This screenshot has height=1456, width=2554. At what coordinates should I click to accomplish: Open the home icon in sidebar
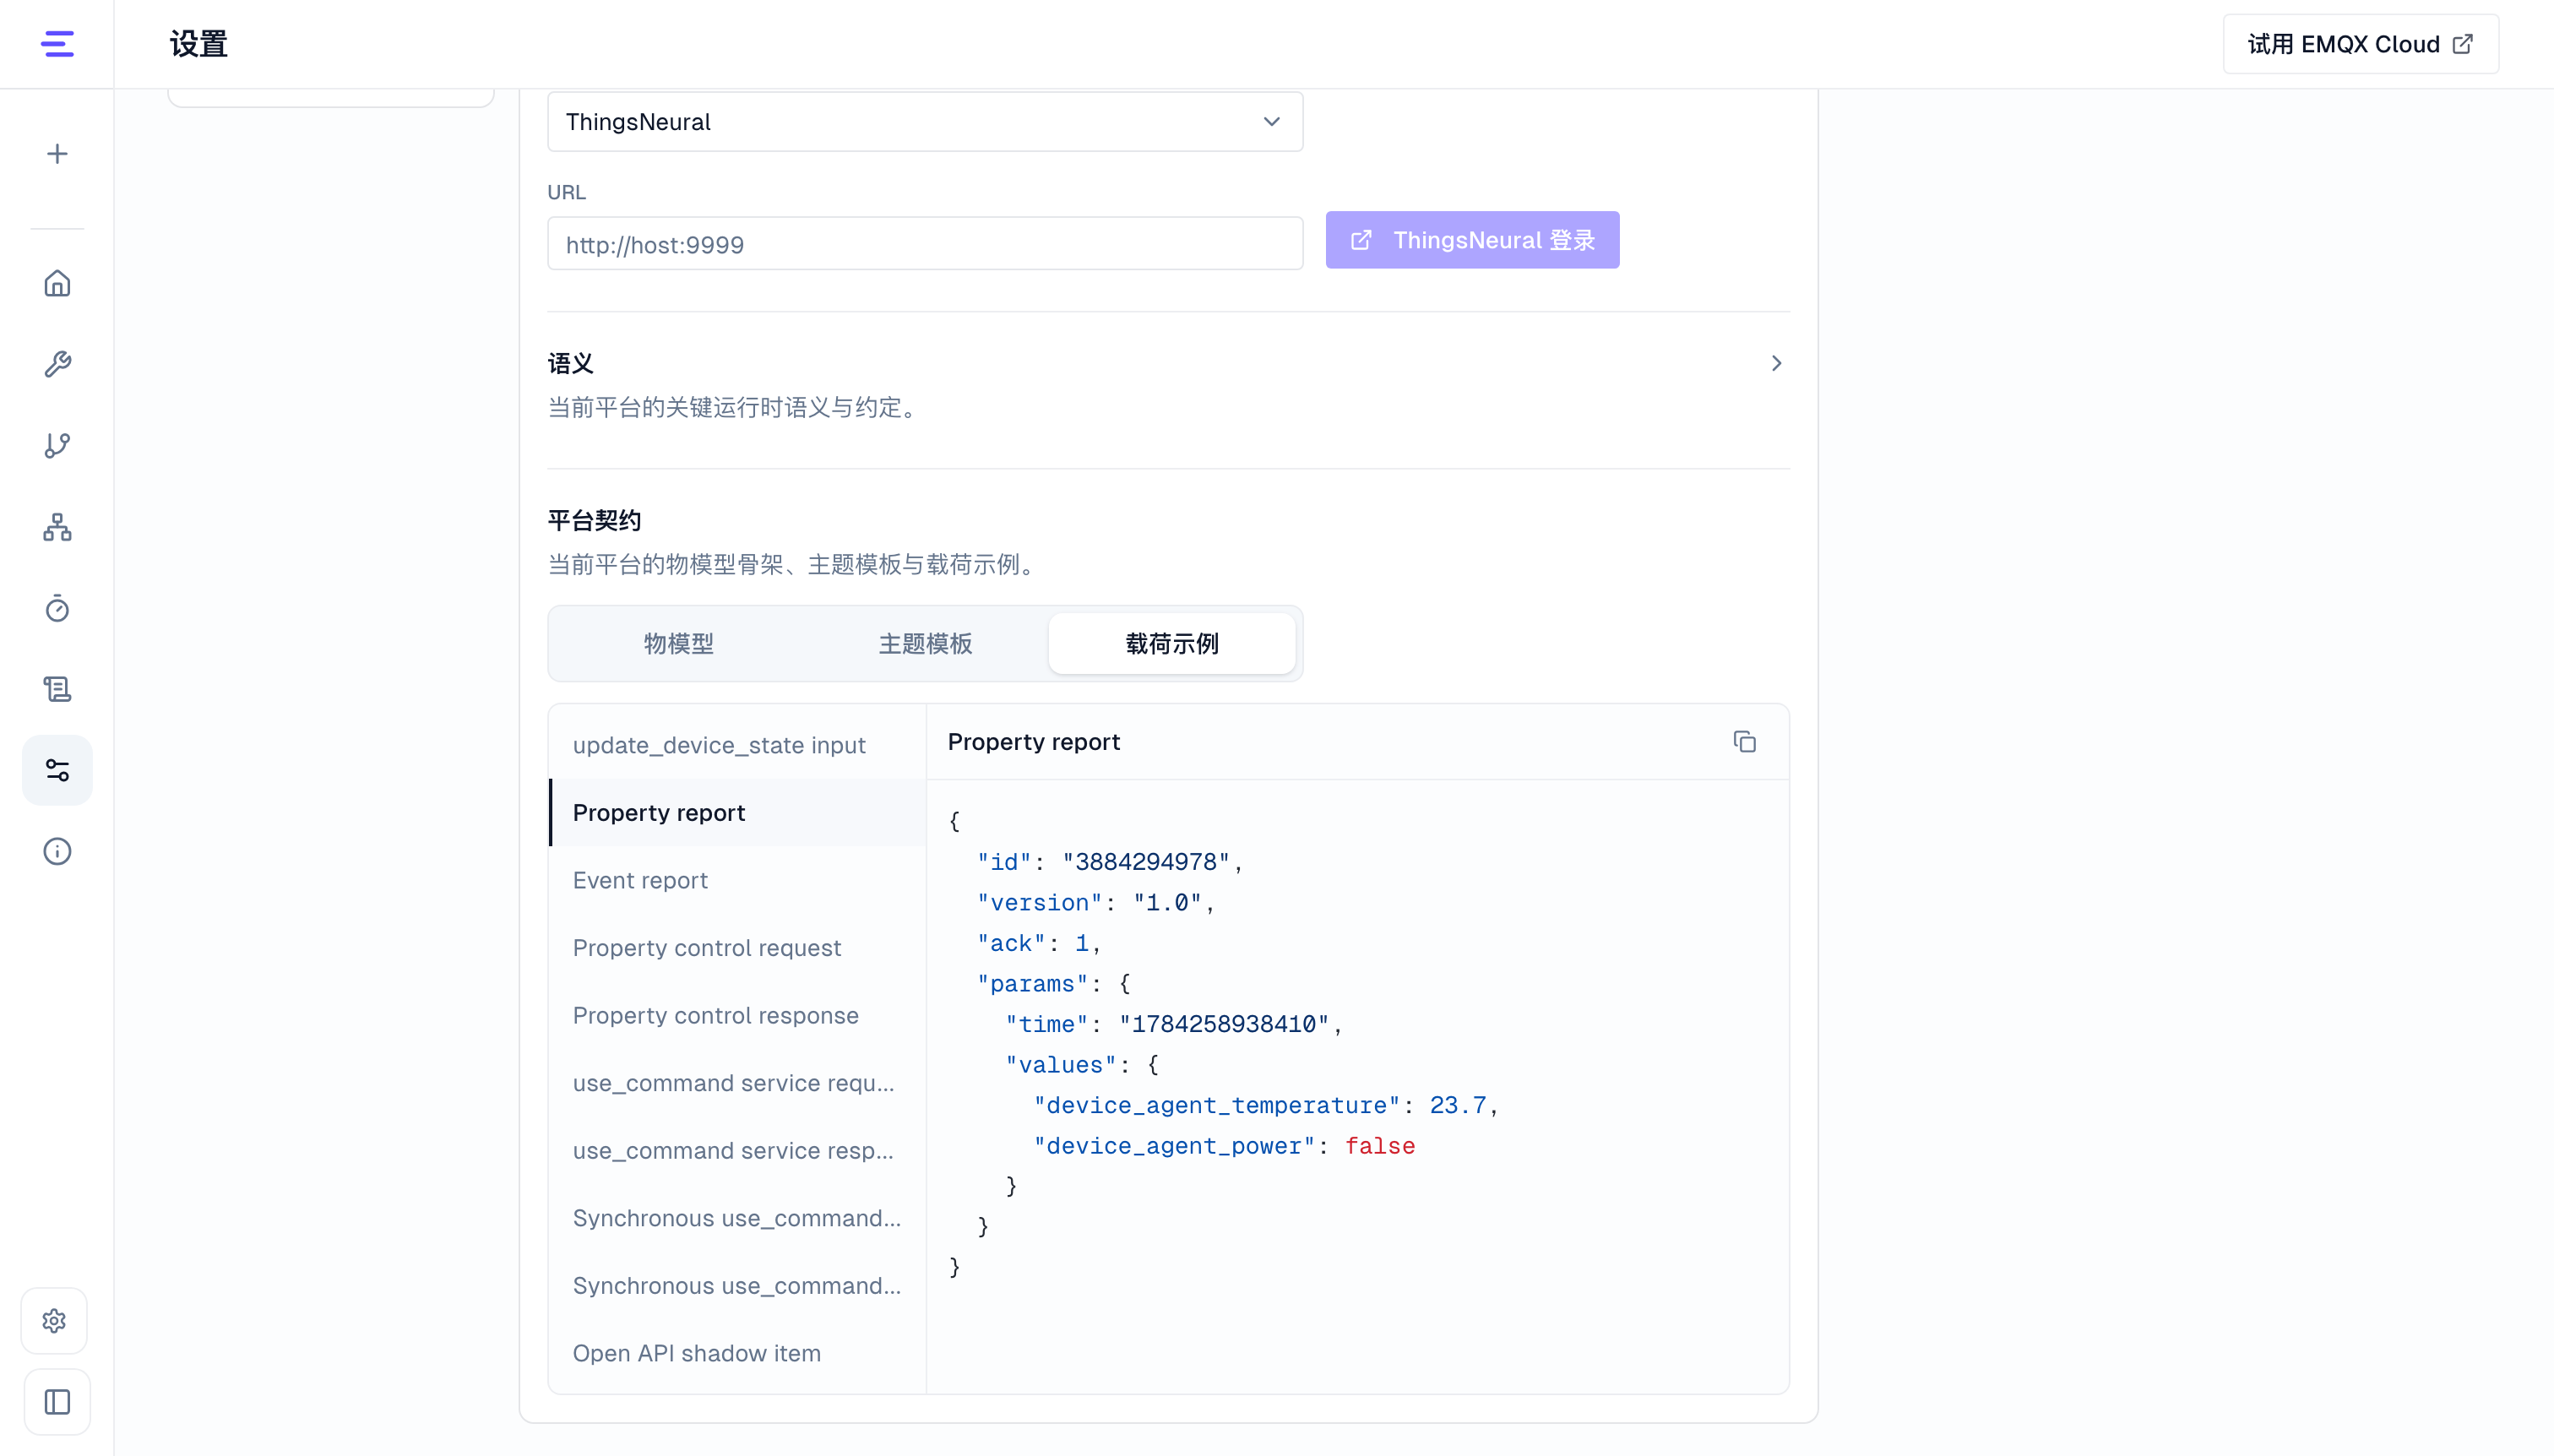57,283
